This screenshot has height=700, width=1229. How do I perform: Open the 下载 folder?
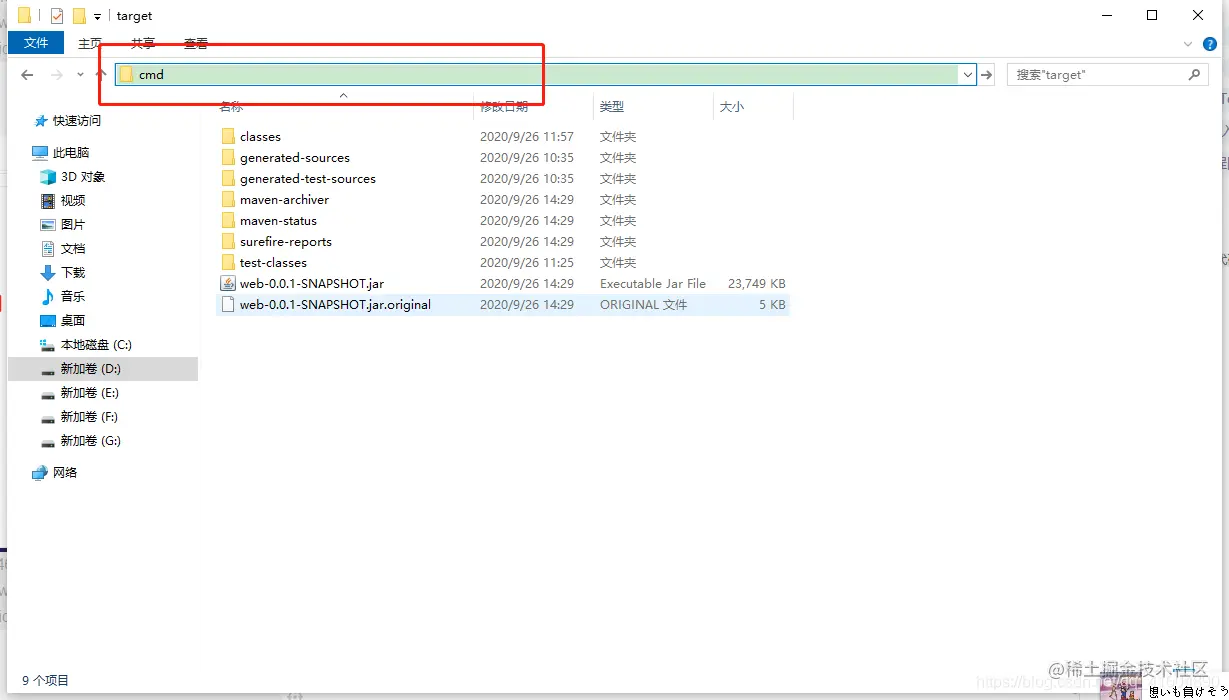73,272
